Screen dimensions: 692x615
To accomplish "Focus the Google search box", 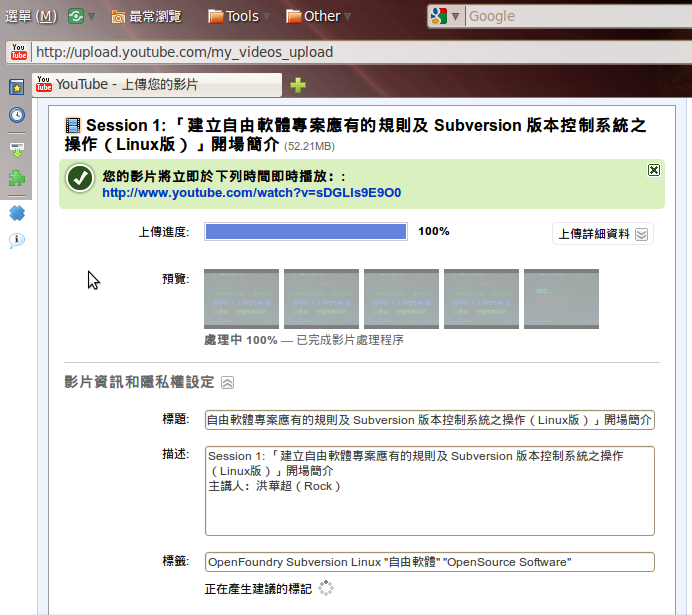I will tap(578, 16).
